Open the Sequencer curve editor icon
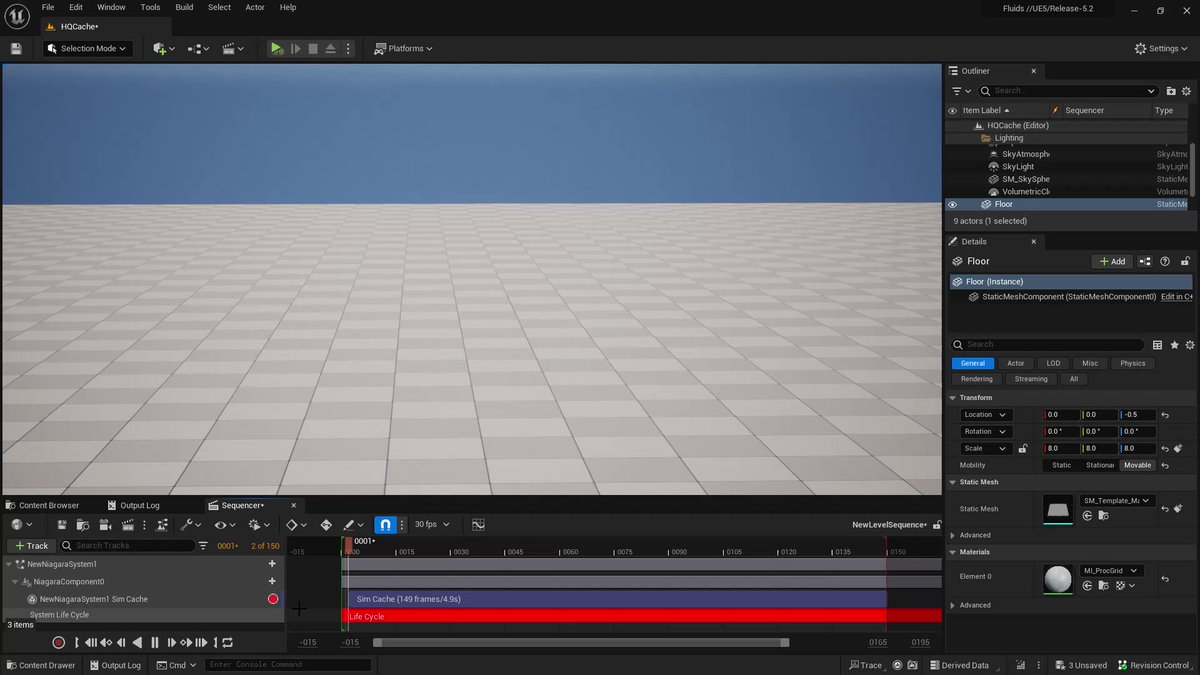The width and height of the screenshot is (1200, 675). [478, 524]
